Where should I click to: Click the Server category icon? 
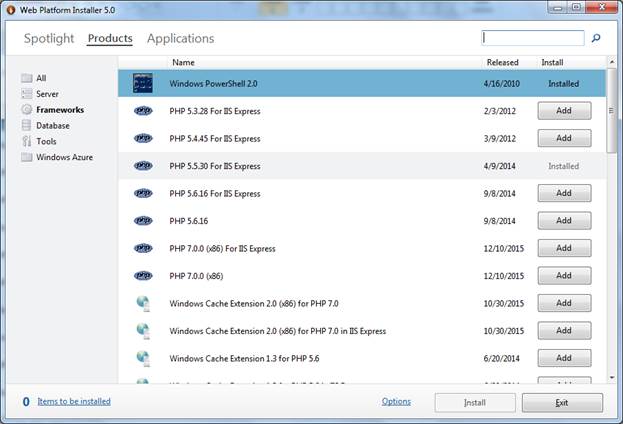point(27,94)
